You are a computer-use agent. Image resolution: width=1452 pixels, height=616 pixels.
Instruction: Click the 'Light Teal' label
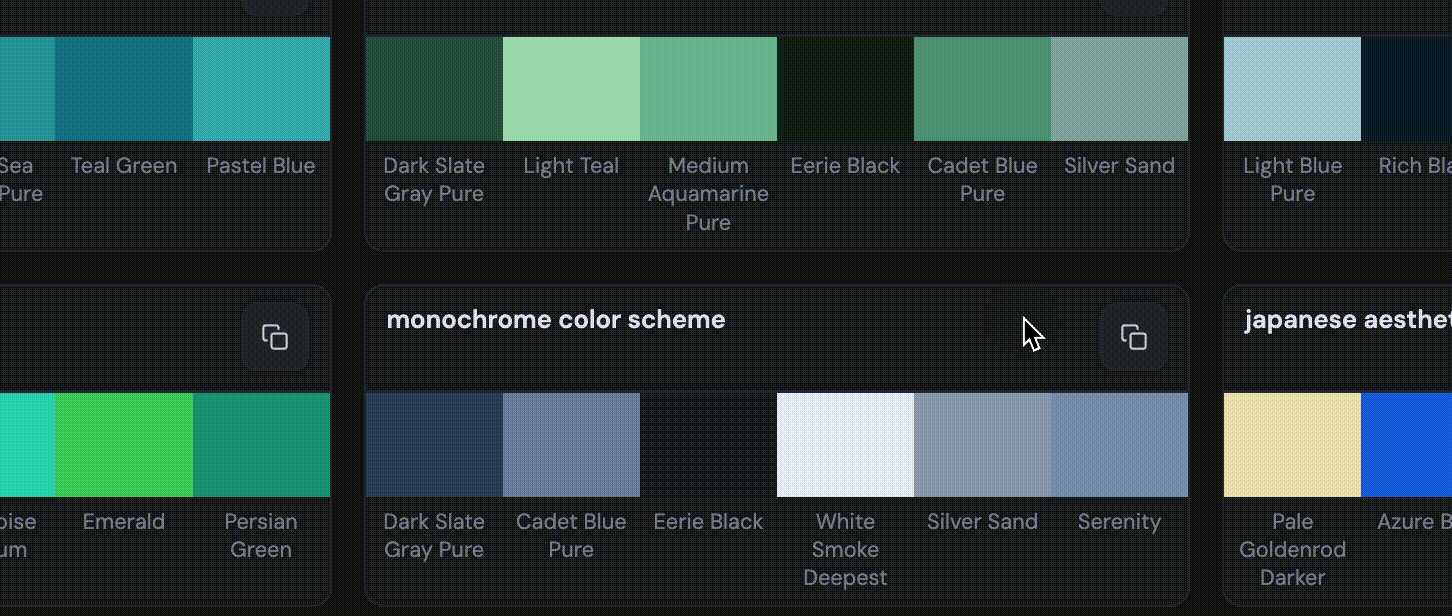(x=571, y=166)
